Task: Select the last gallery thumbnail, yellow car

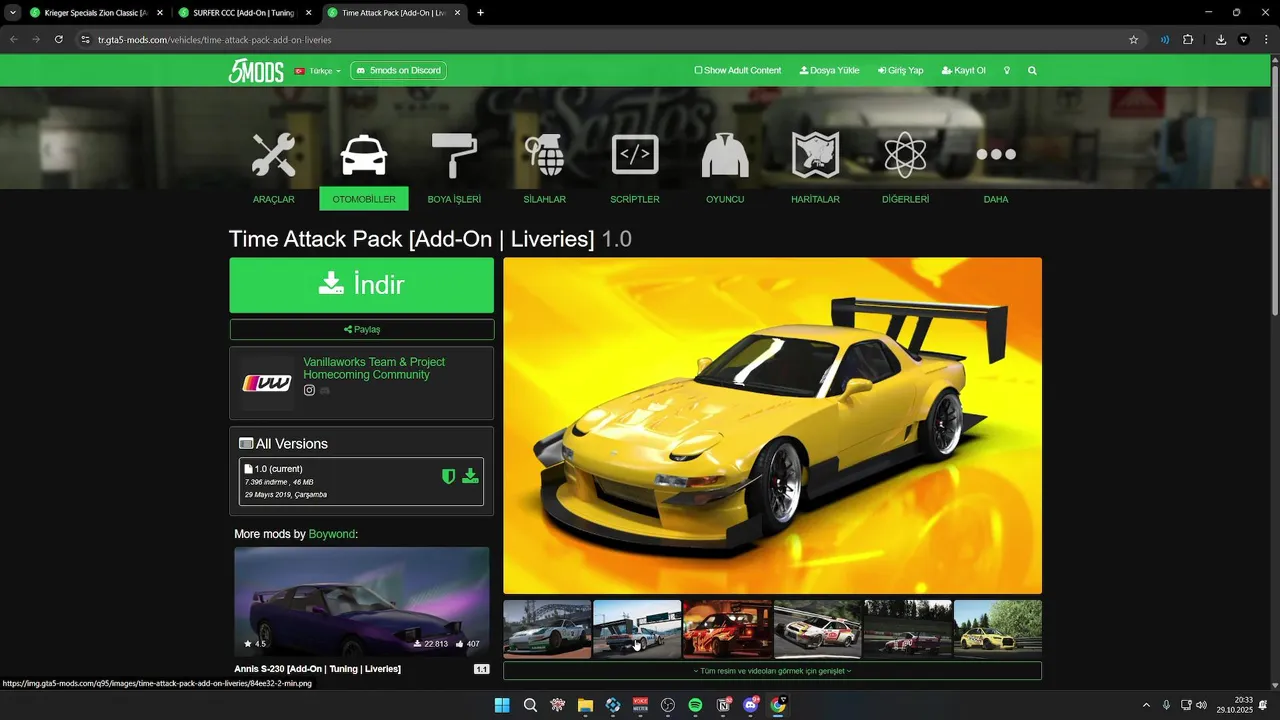Action: (x=998, y=629)
